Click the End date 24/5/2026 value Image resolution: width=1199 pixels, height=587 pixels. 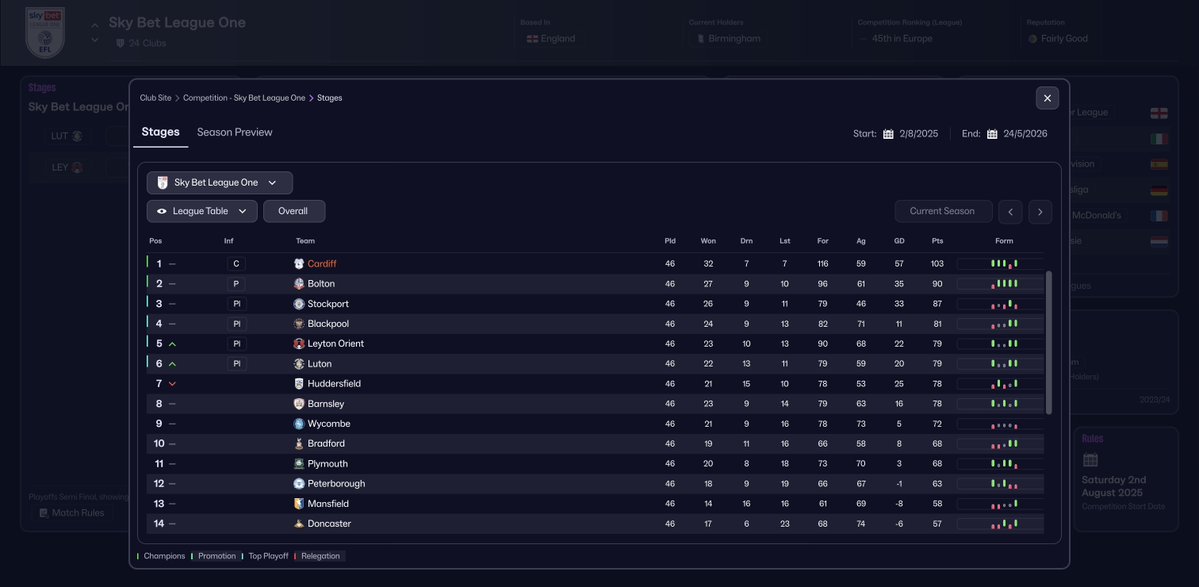[1025, 134]
